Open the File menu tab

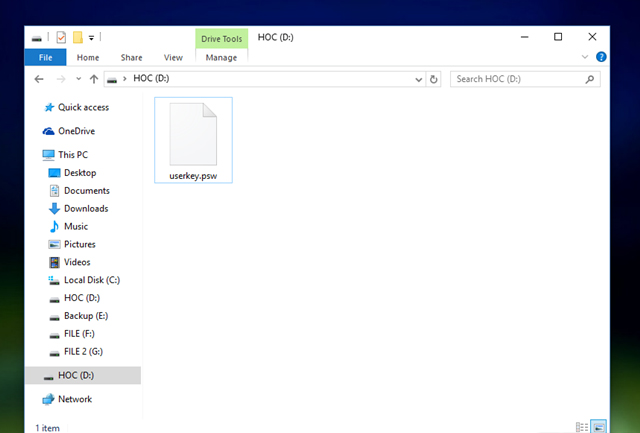(45, 58)
